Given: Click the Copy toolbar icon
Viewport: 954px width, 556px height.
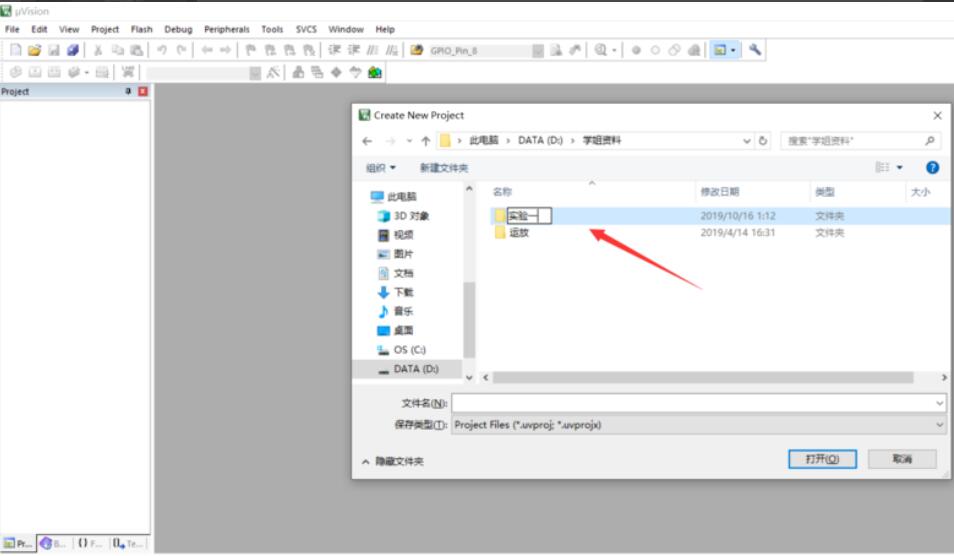Looking at the screenshot, I should [117, 50].
